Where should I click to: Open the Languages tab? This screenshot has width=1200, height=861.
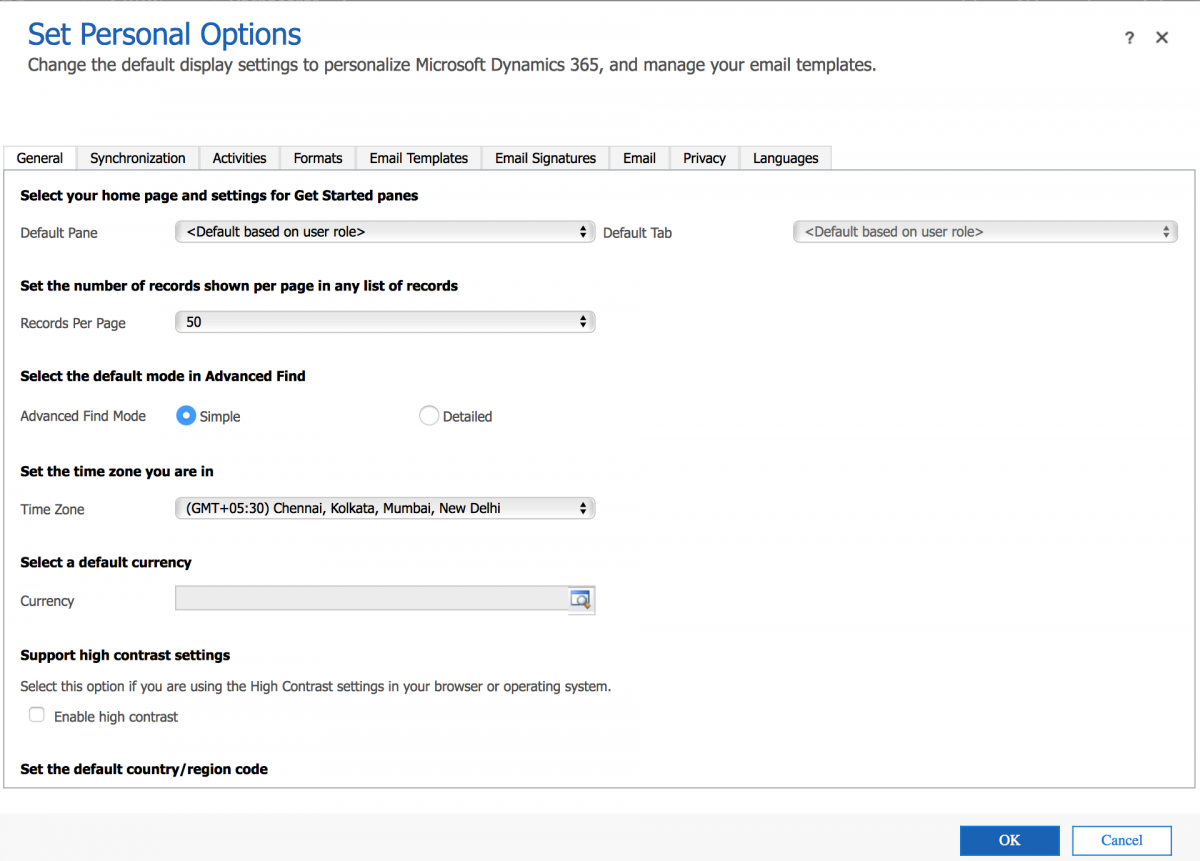[x=785, y=158]
